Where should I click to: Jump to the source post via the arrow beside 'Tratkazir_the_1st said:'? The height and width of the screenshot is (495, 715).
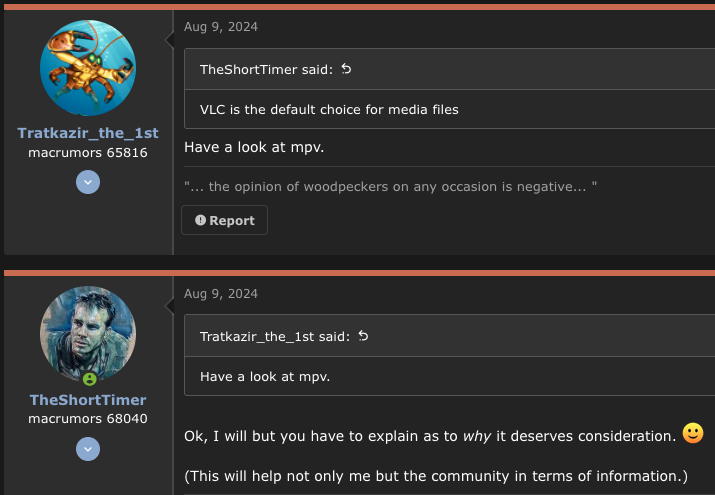tap(363, 336)
